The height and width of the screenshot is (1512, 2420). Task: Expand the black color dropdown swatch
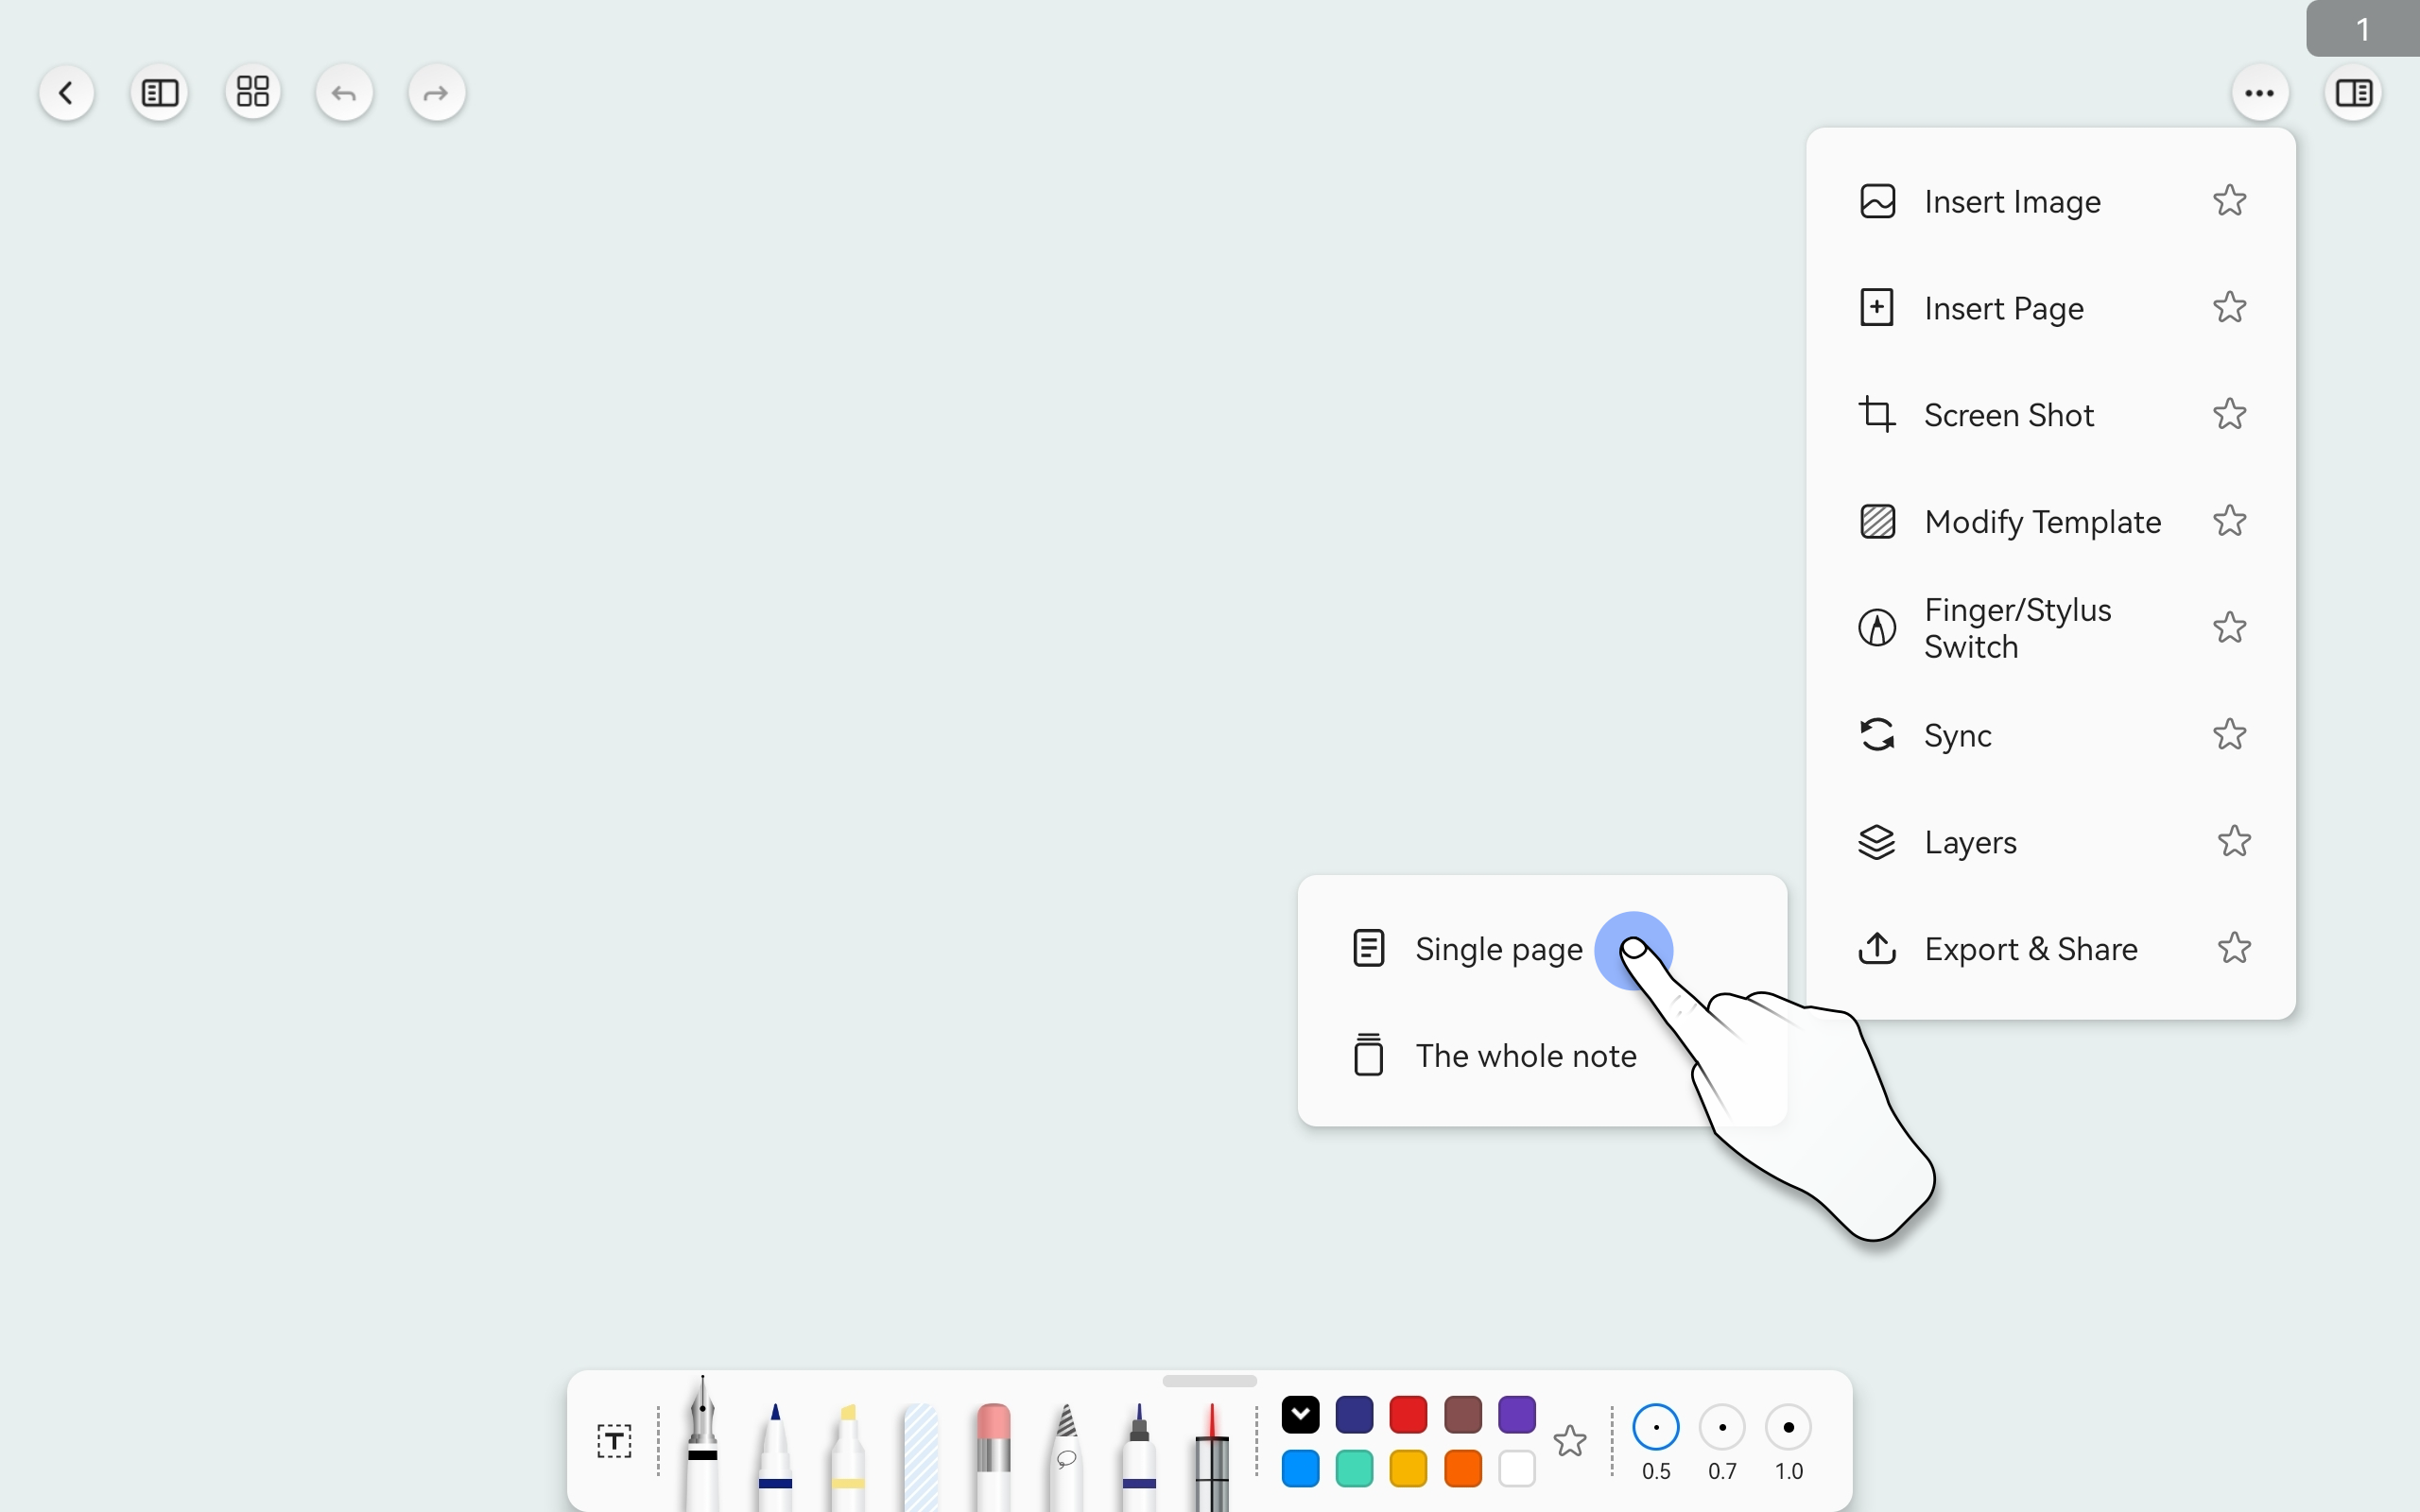coord(1300,1414)
